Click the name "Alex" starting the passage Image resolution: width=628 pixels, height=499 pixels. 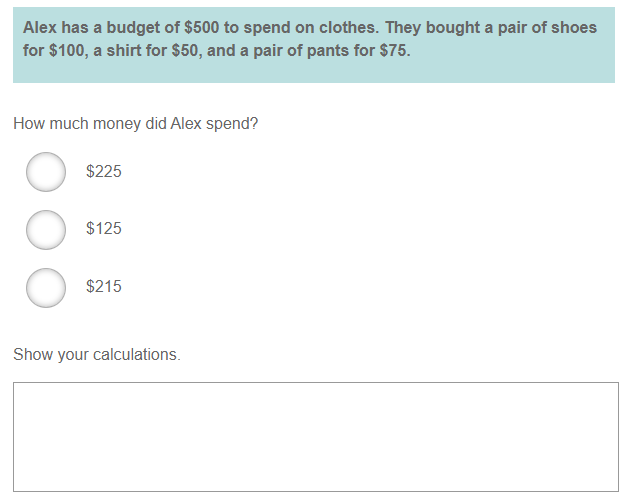tap(40, 28)
